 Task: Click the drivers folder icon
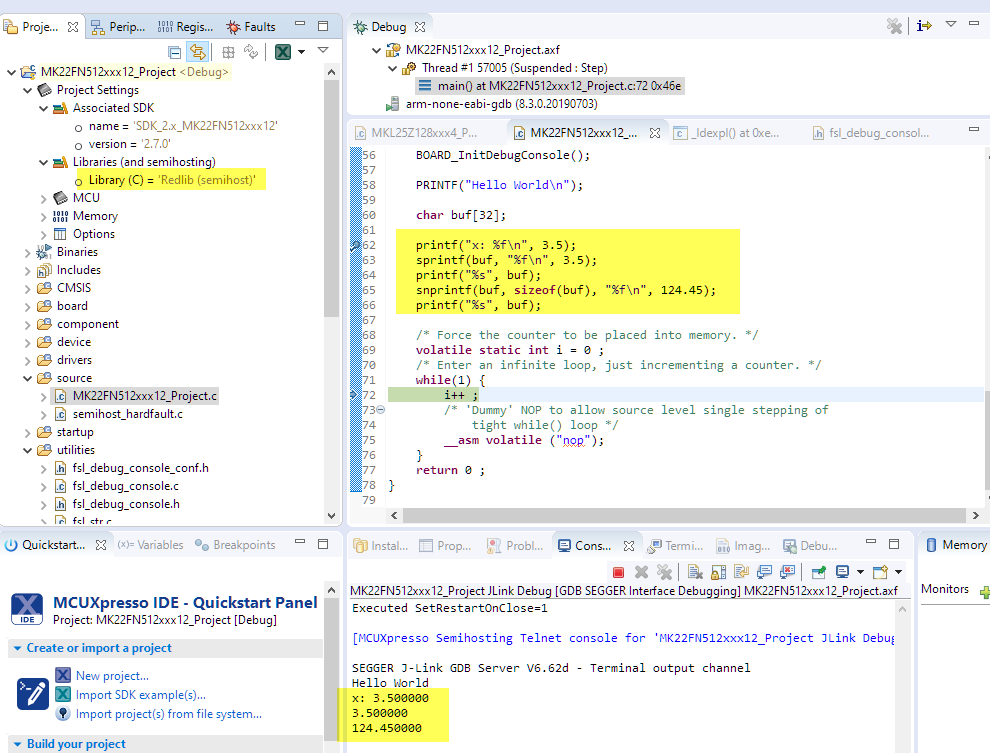pyautogui.click(x=44, y=360)
